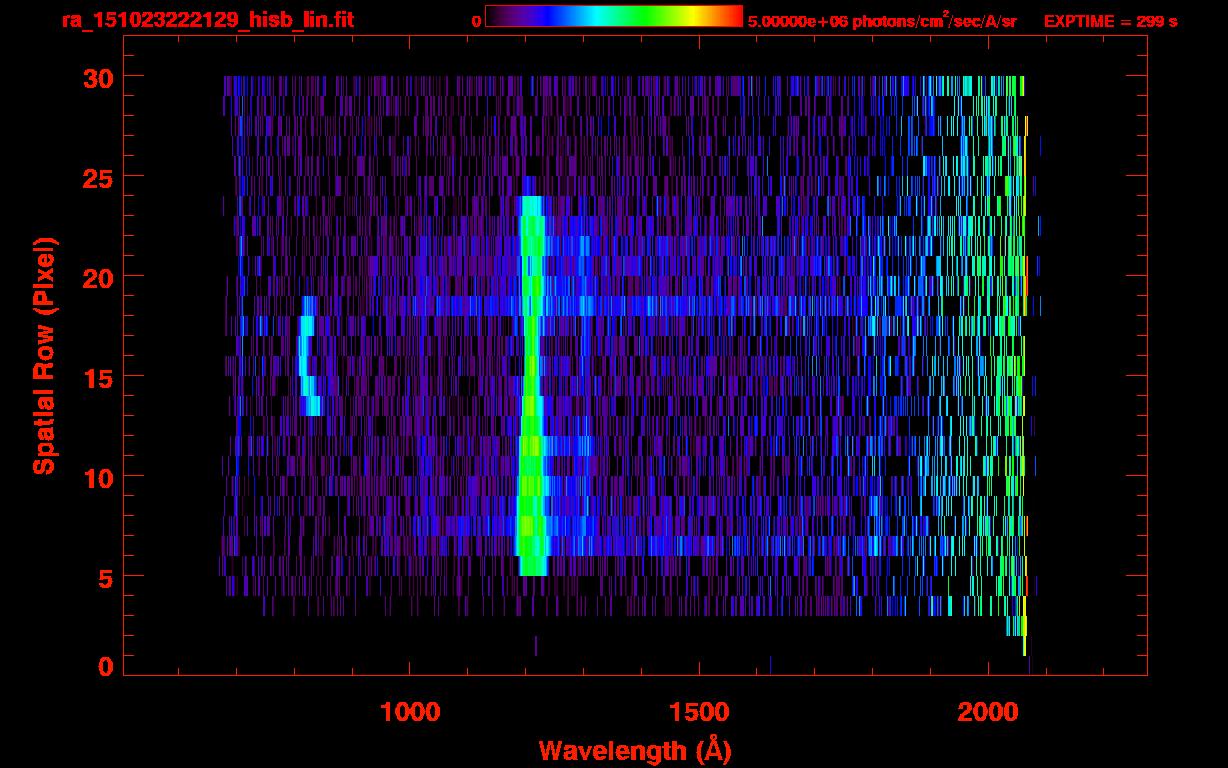
Task: Click the filename ra_151023222129_hisb_lin.fit
Action: [x=207, y=19]
